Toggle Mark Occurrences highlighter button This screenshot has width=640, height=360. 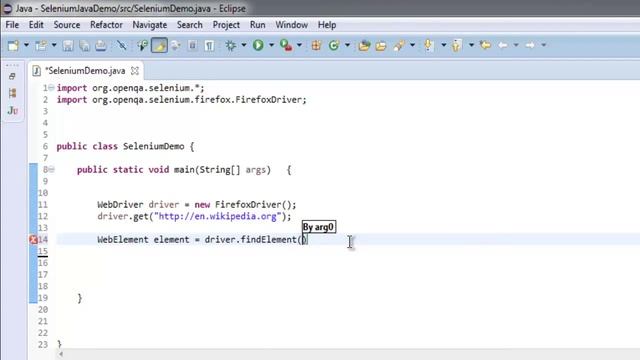pyautogui.click(x=159, y=45)
